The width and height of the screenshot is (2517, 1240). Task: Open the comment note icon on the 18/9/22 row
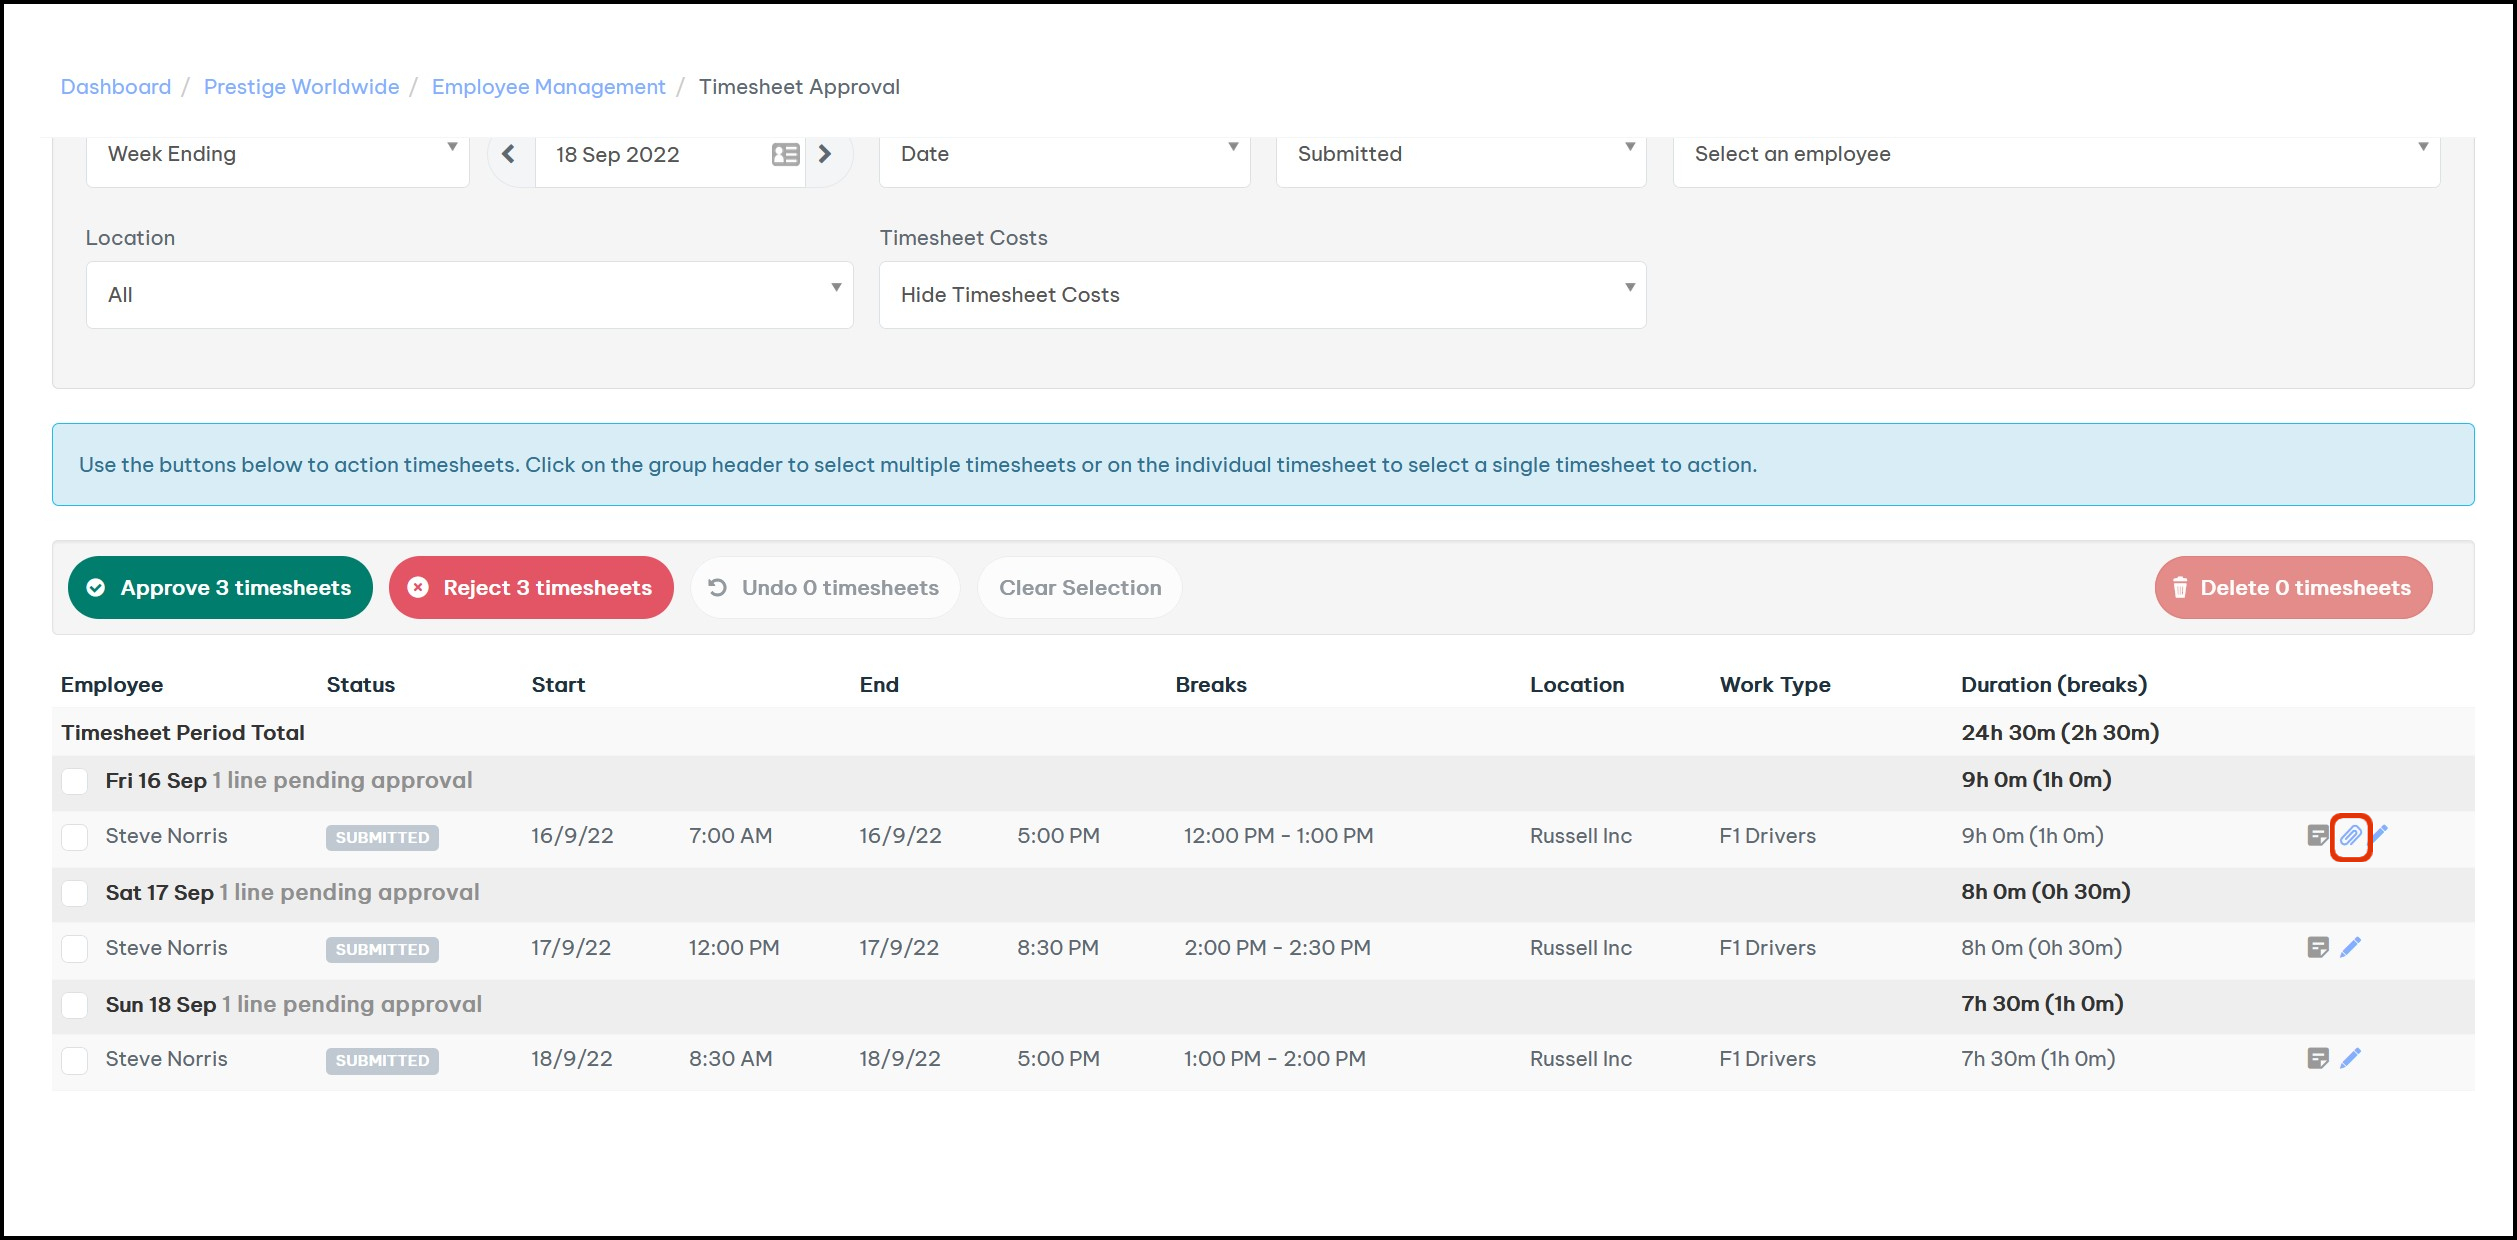point(2317,1058)
